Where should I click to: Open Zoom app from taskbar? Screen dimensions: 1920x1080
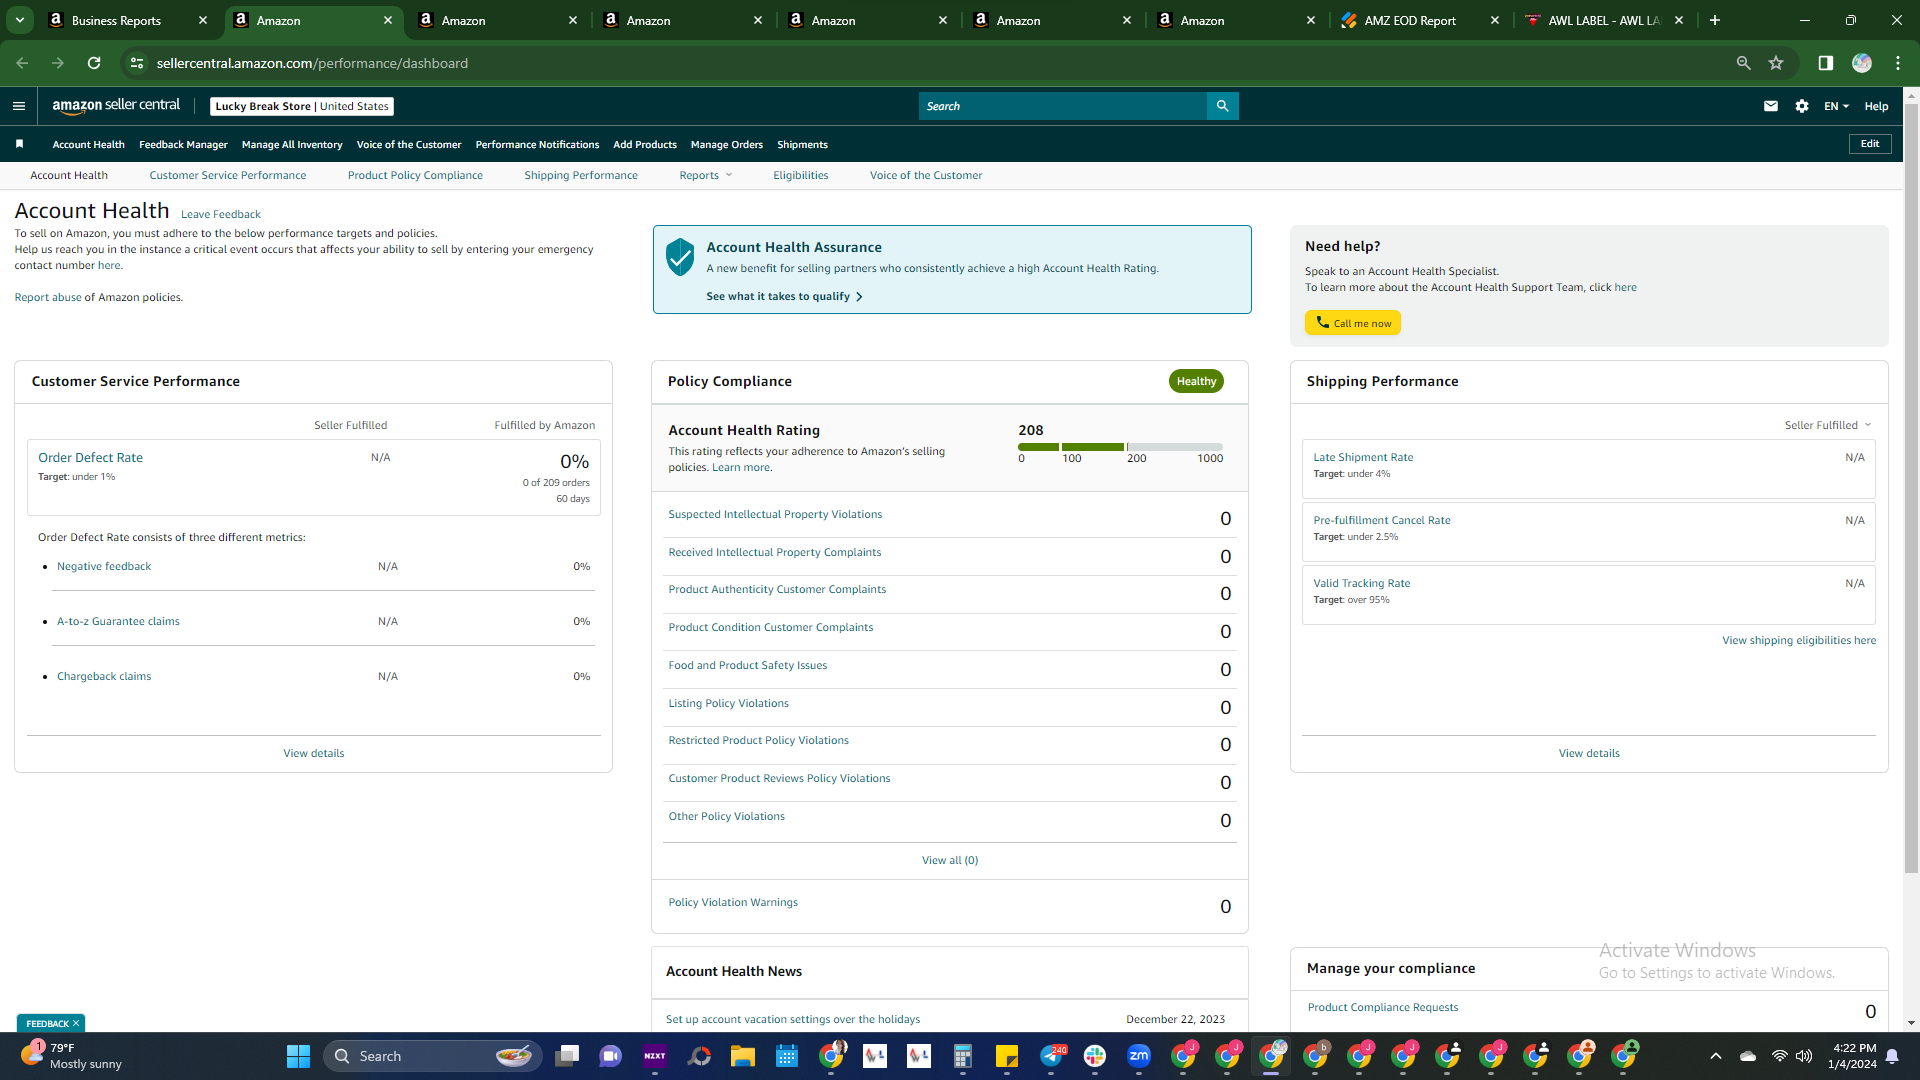(1138, 1056)
